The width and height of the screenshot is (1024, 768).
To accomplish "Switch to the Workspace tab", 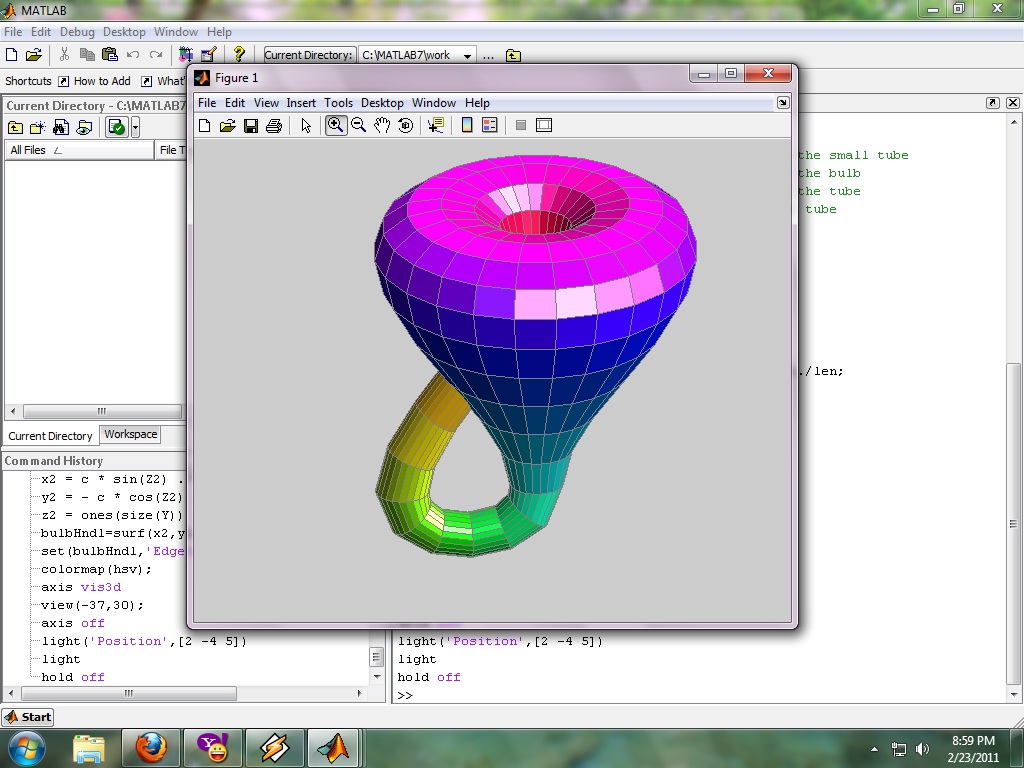I will pos(130,434).
